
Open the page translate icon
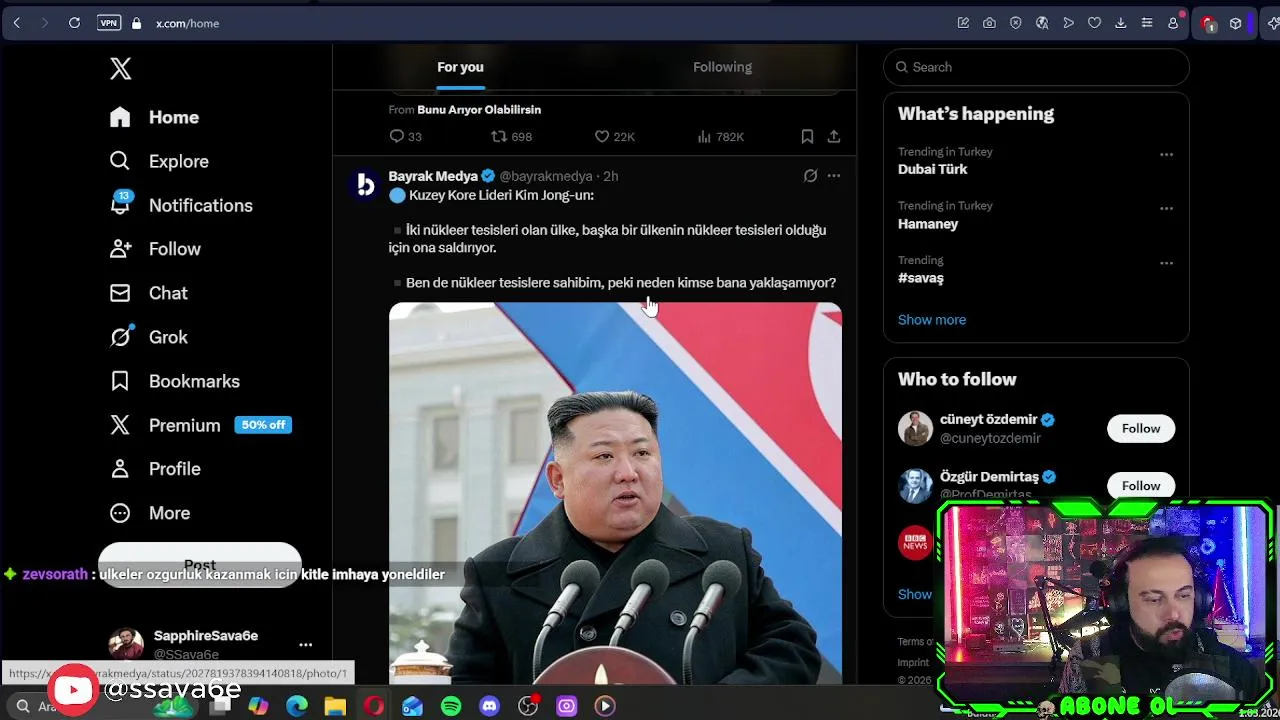point(1042,23)
